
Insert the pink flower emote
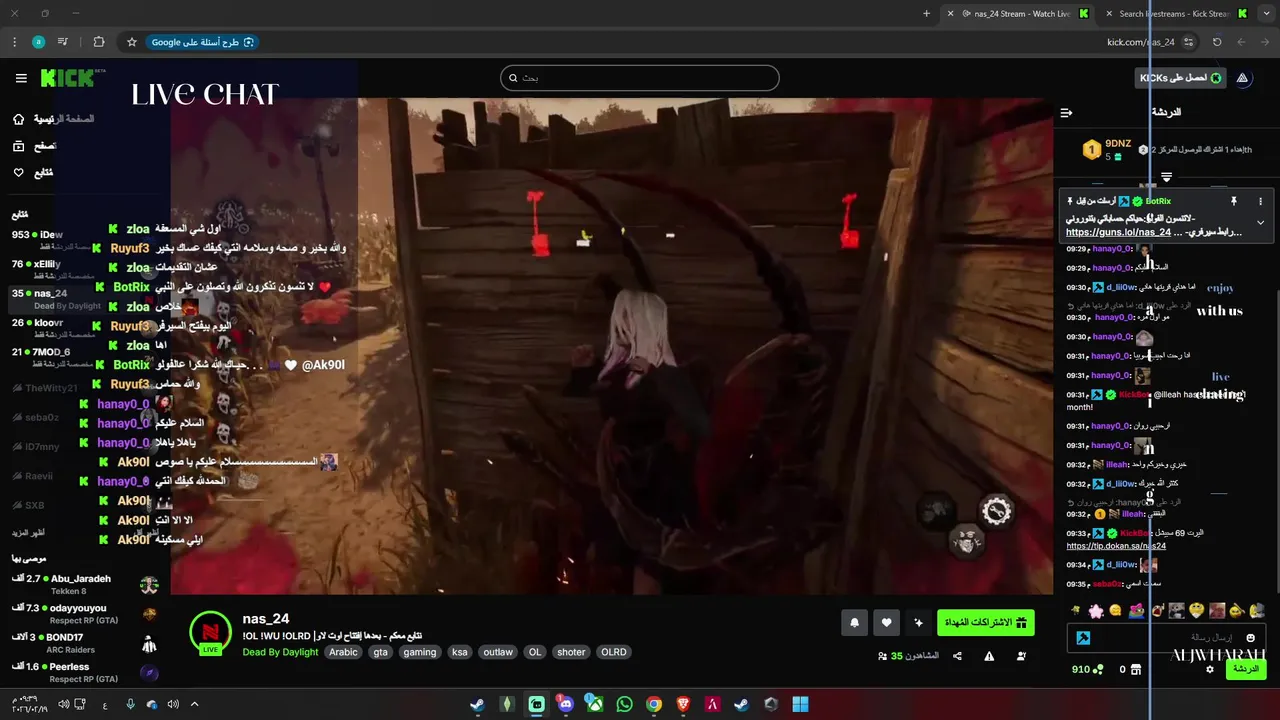tap(1095, 610)
